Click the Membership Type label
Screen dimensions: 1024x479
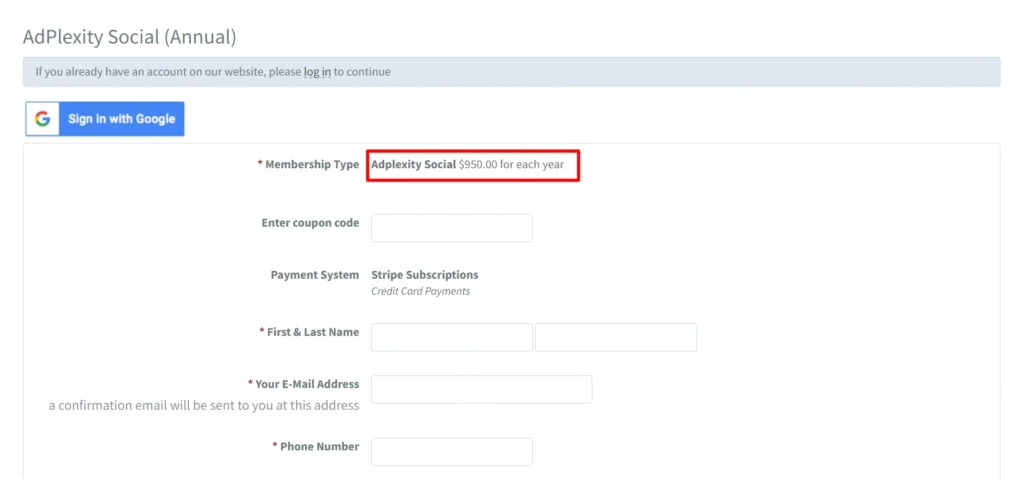point(311,164)
